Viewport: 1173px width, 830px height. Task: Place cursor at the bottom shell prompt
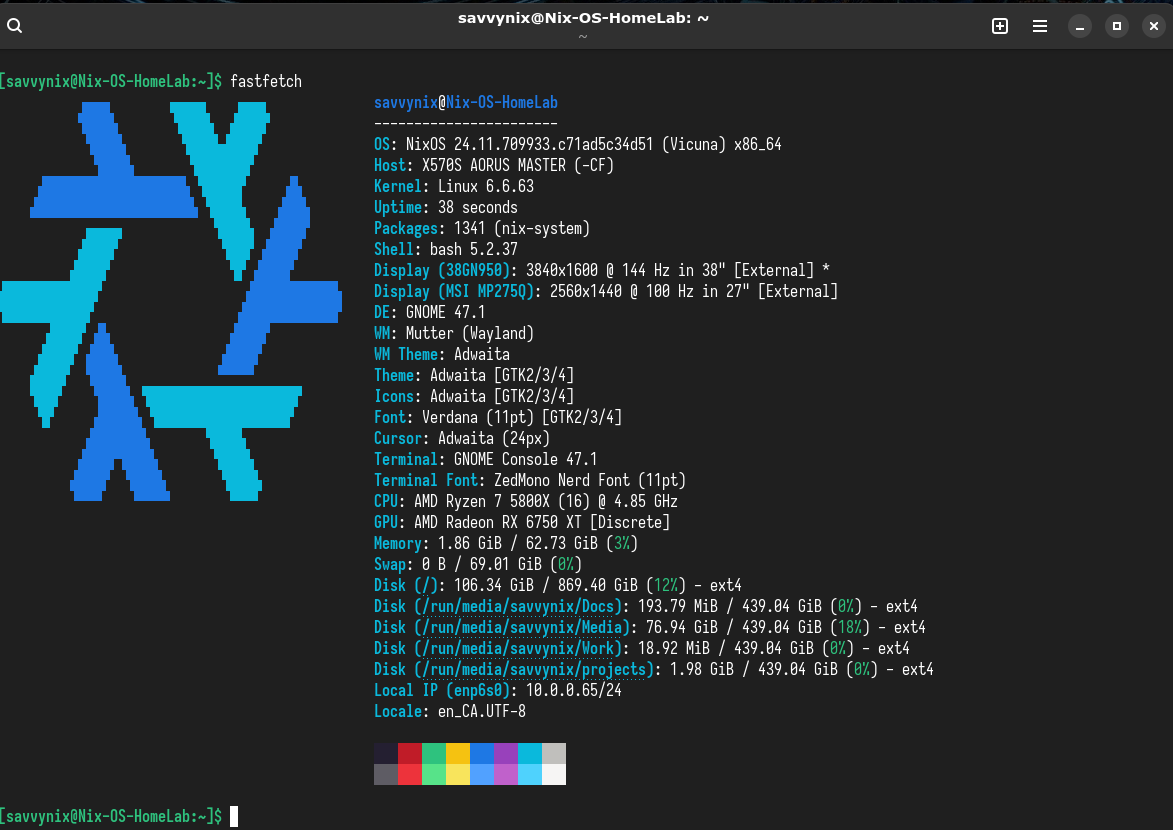click(x=234, y=816)
